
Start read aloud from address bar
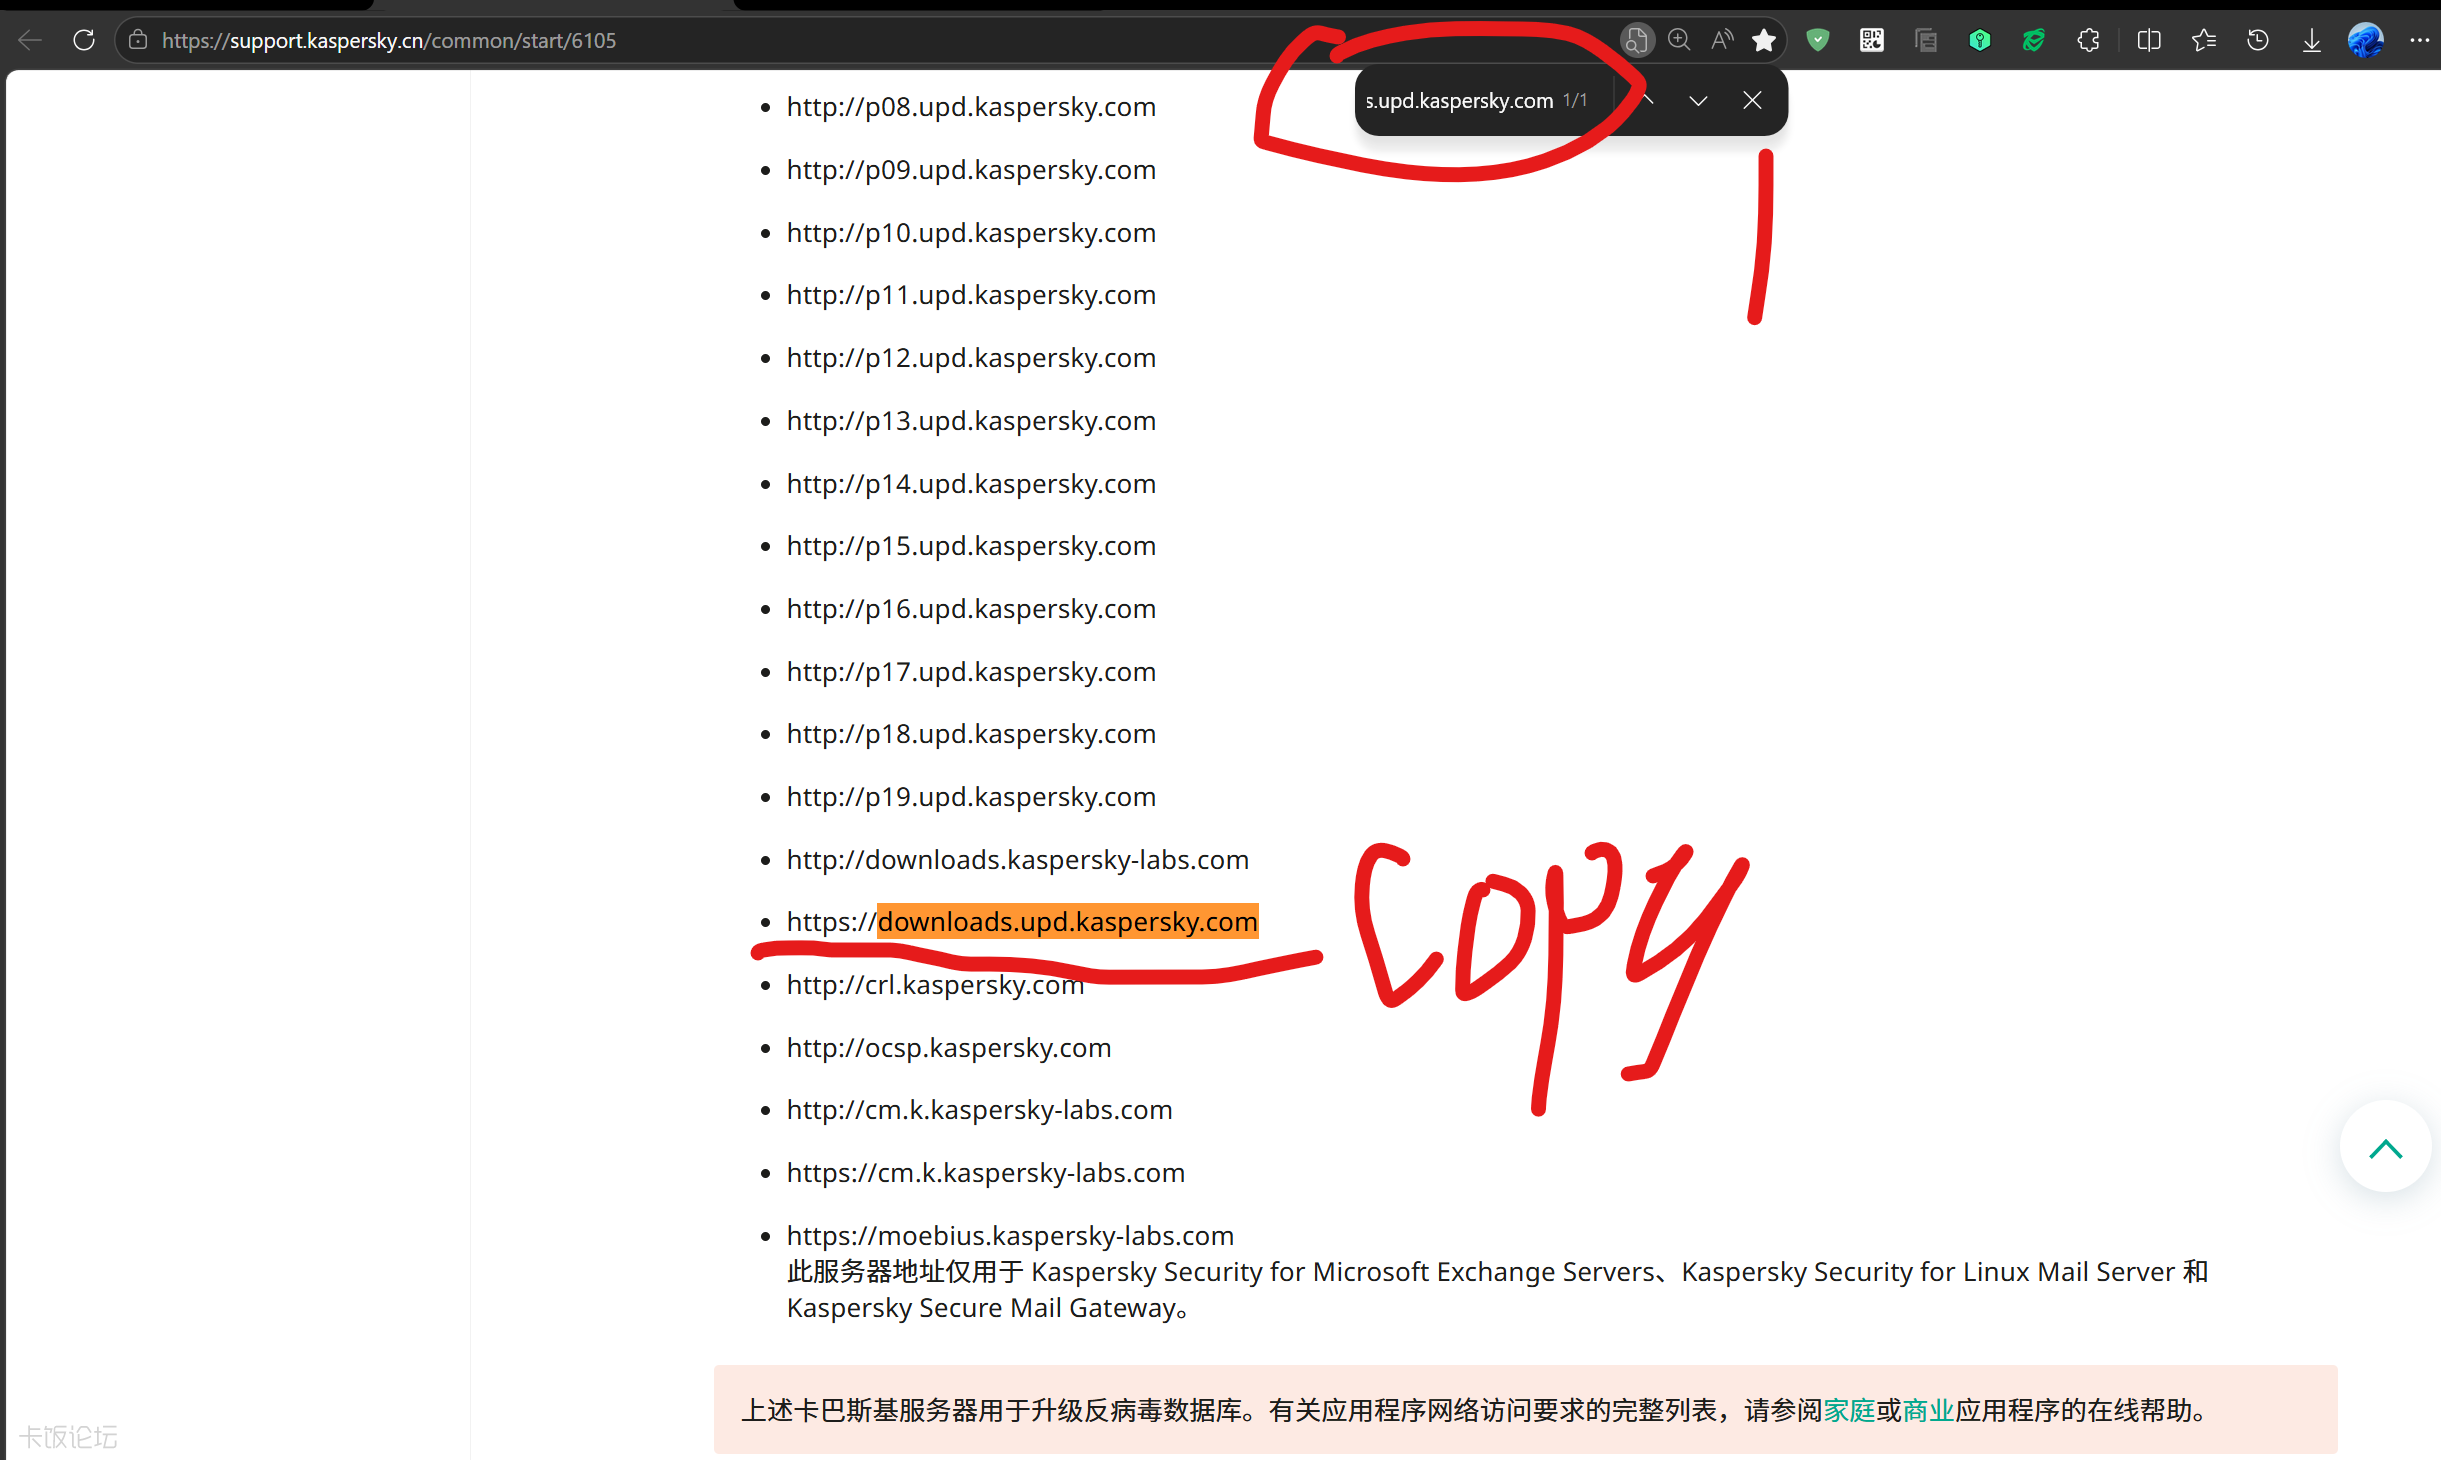coord(1721,41)
